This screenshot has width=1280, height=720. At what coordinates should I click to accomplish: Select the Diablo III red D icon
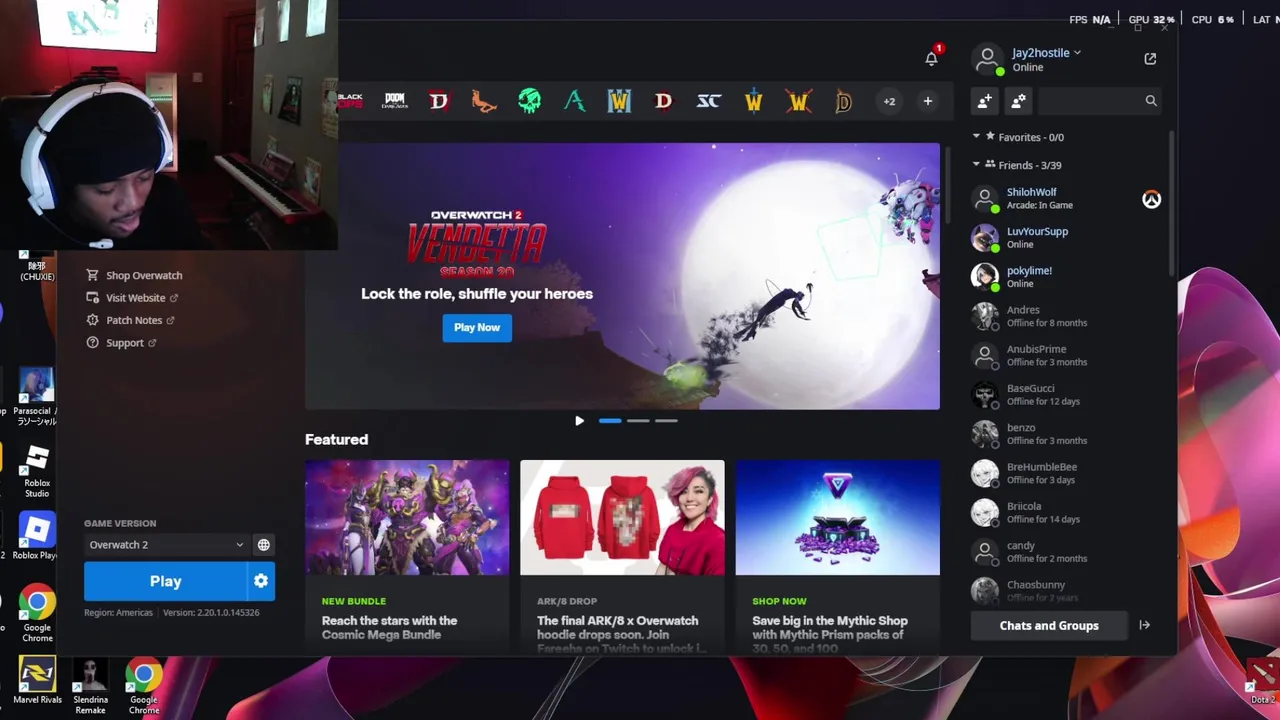(x=664, y=101)
